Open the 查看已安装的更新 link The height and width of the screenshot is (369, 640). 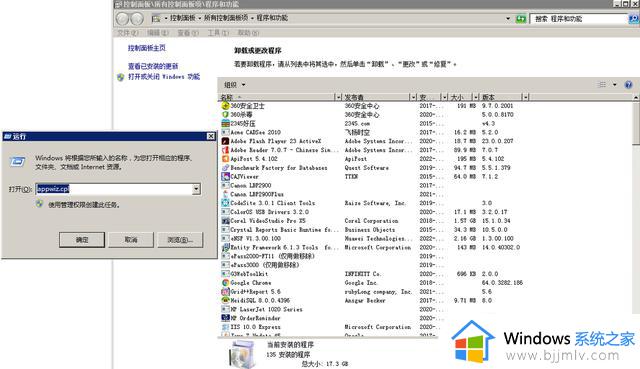153,66
